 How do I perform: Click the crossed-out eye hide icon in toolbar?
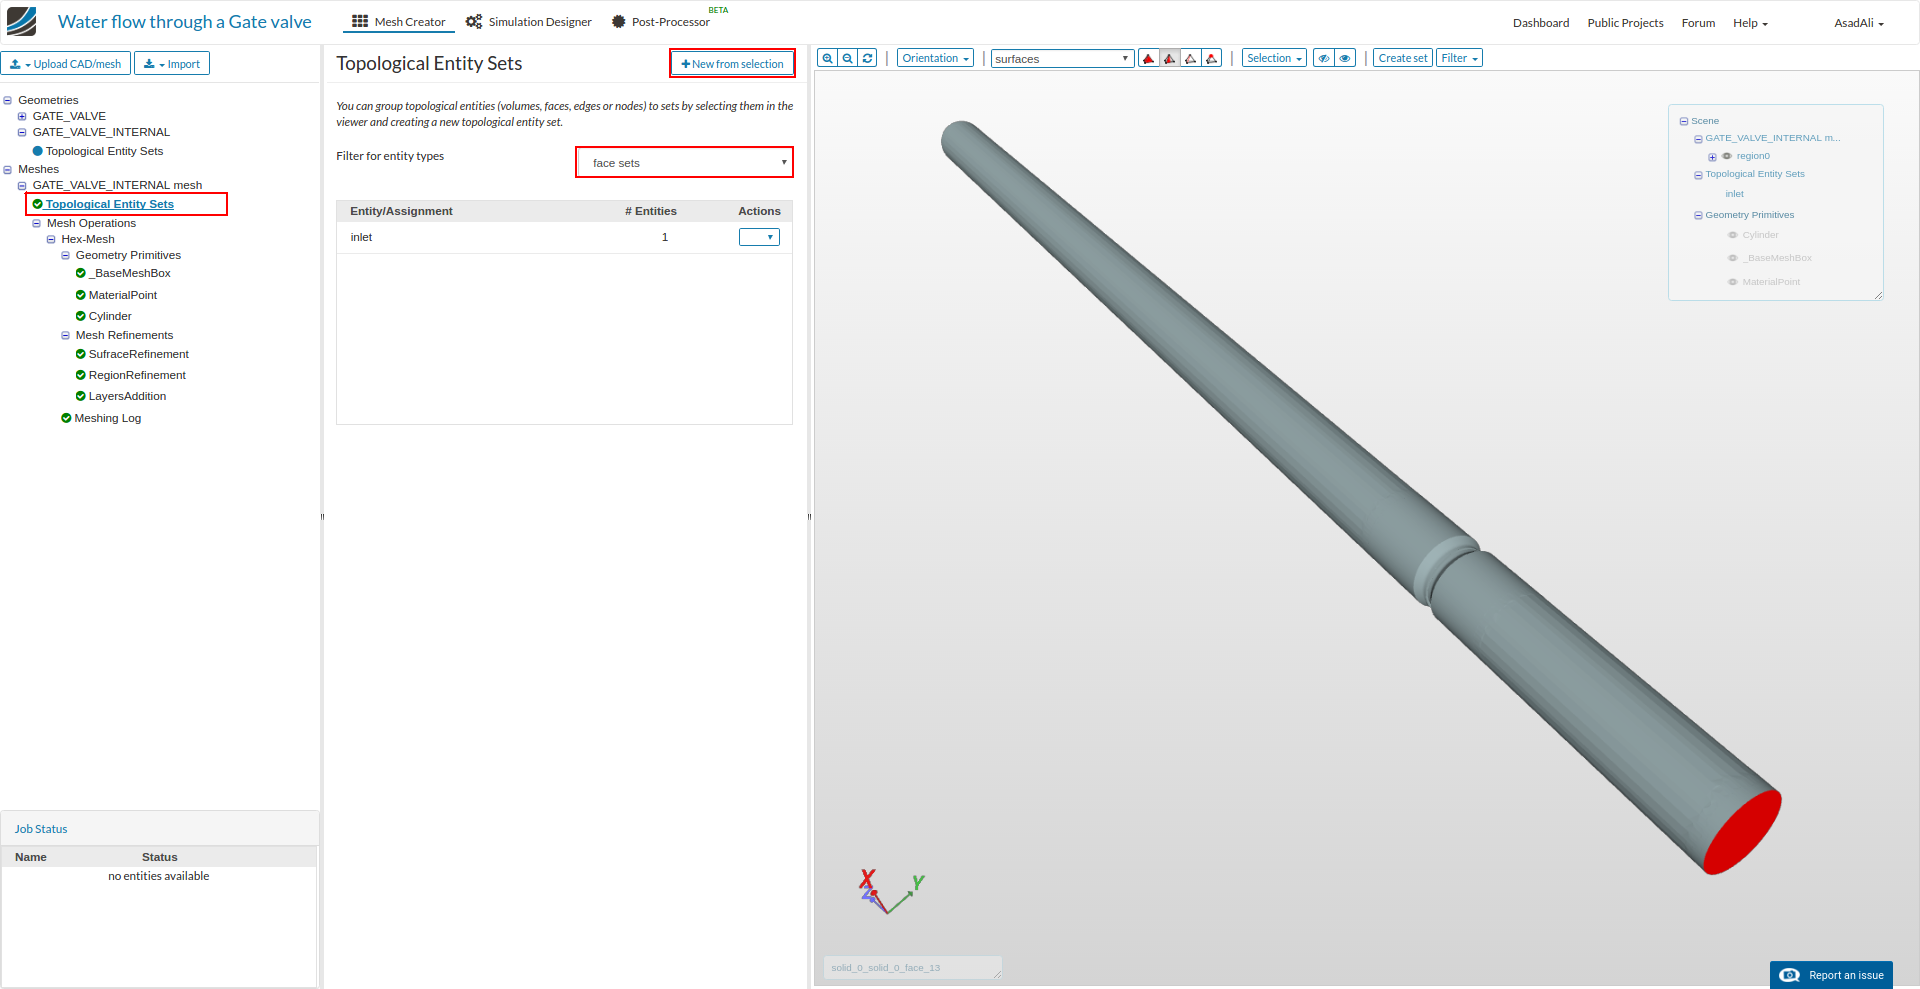[x=1324, y=58]
